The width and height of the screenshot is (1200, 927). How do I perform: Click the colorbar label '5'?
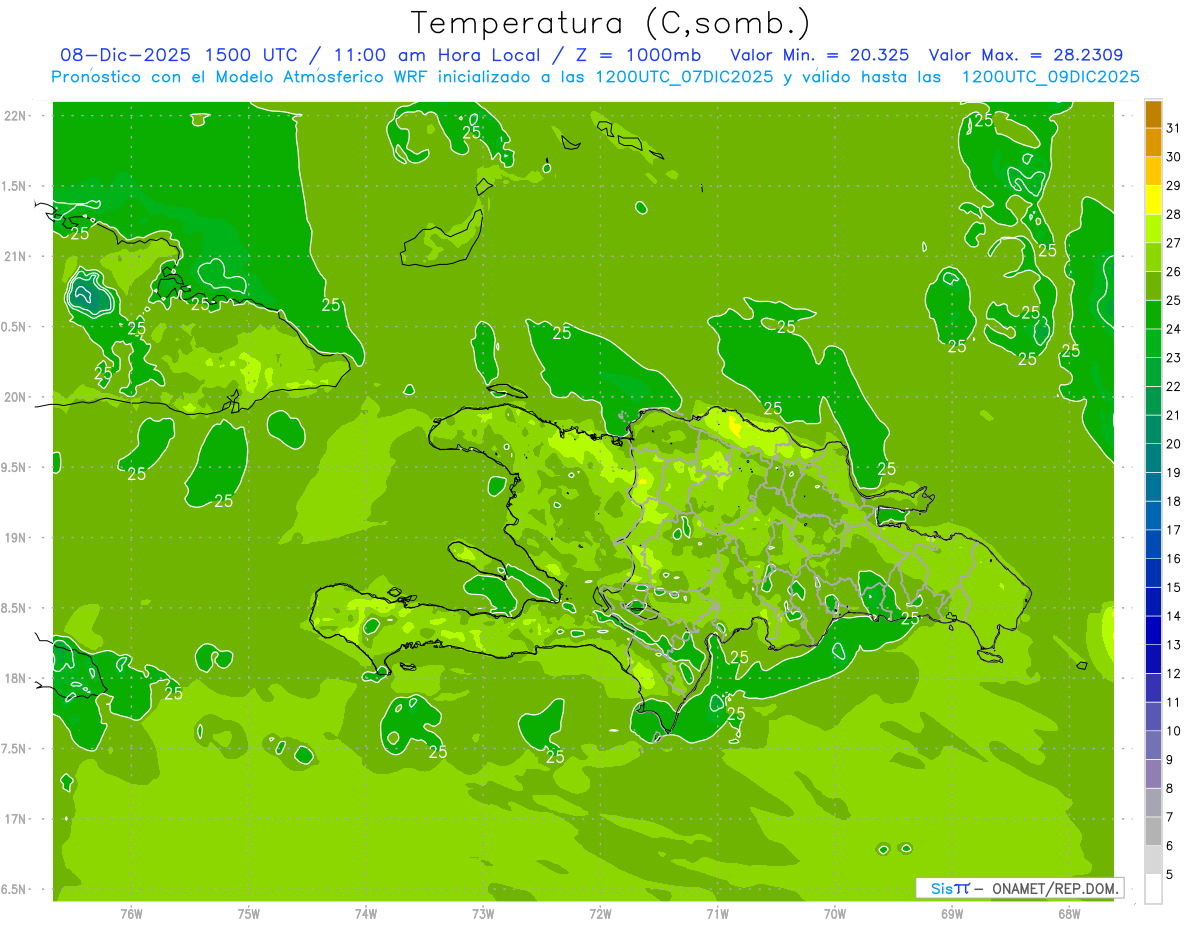coord(1170,874)
